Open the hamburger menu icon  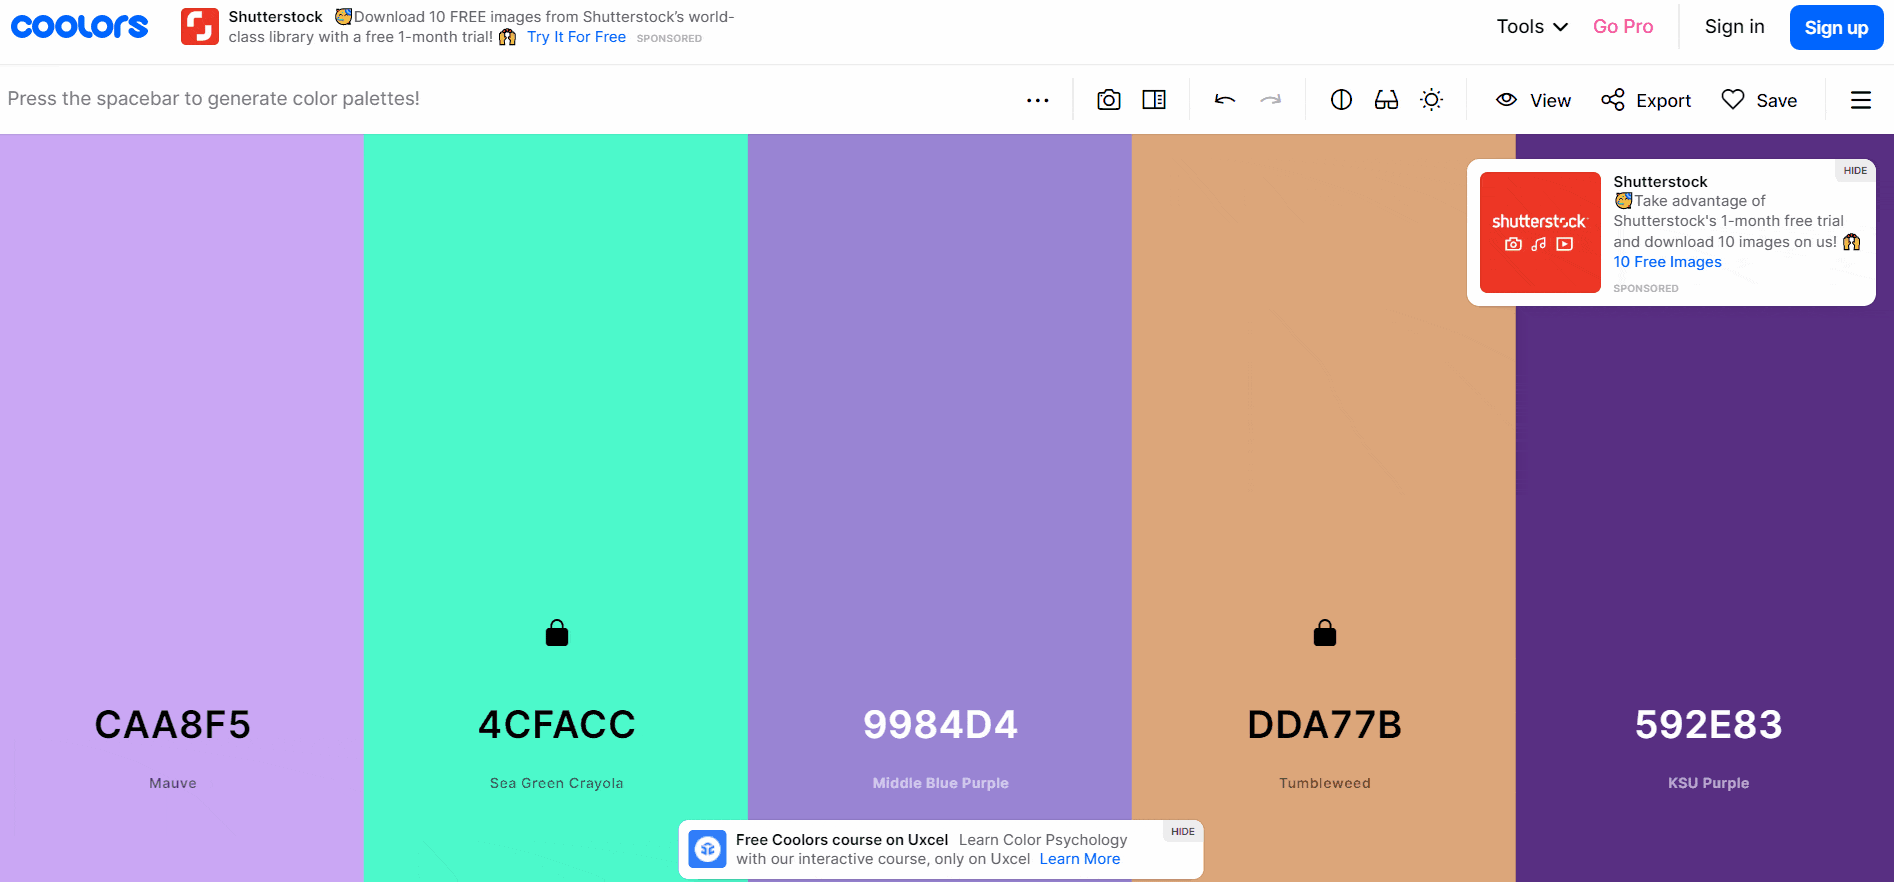click(x=1861, y=100)
